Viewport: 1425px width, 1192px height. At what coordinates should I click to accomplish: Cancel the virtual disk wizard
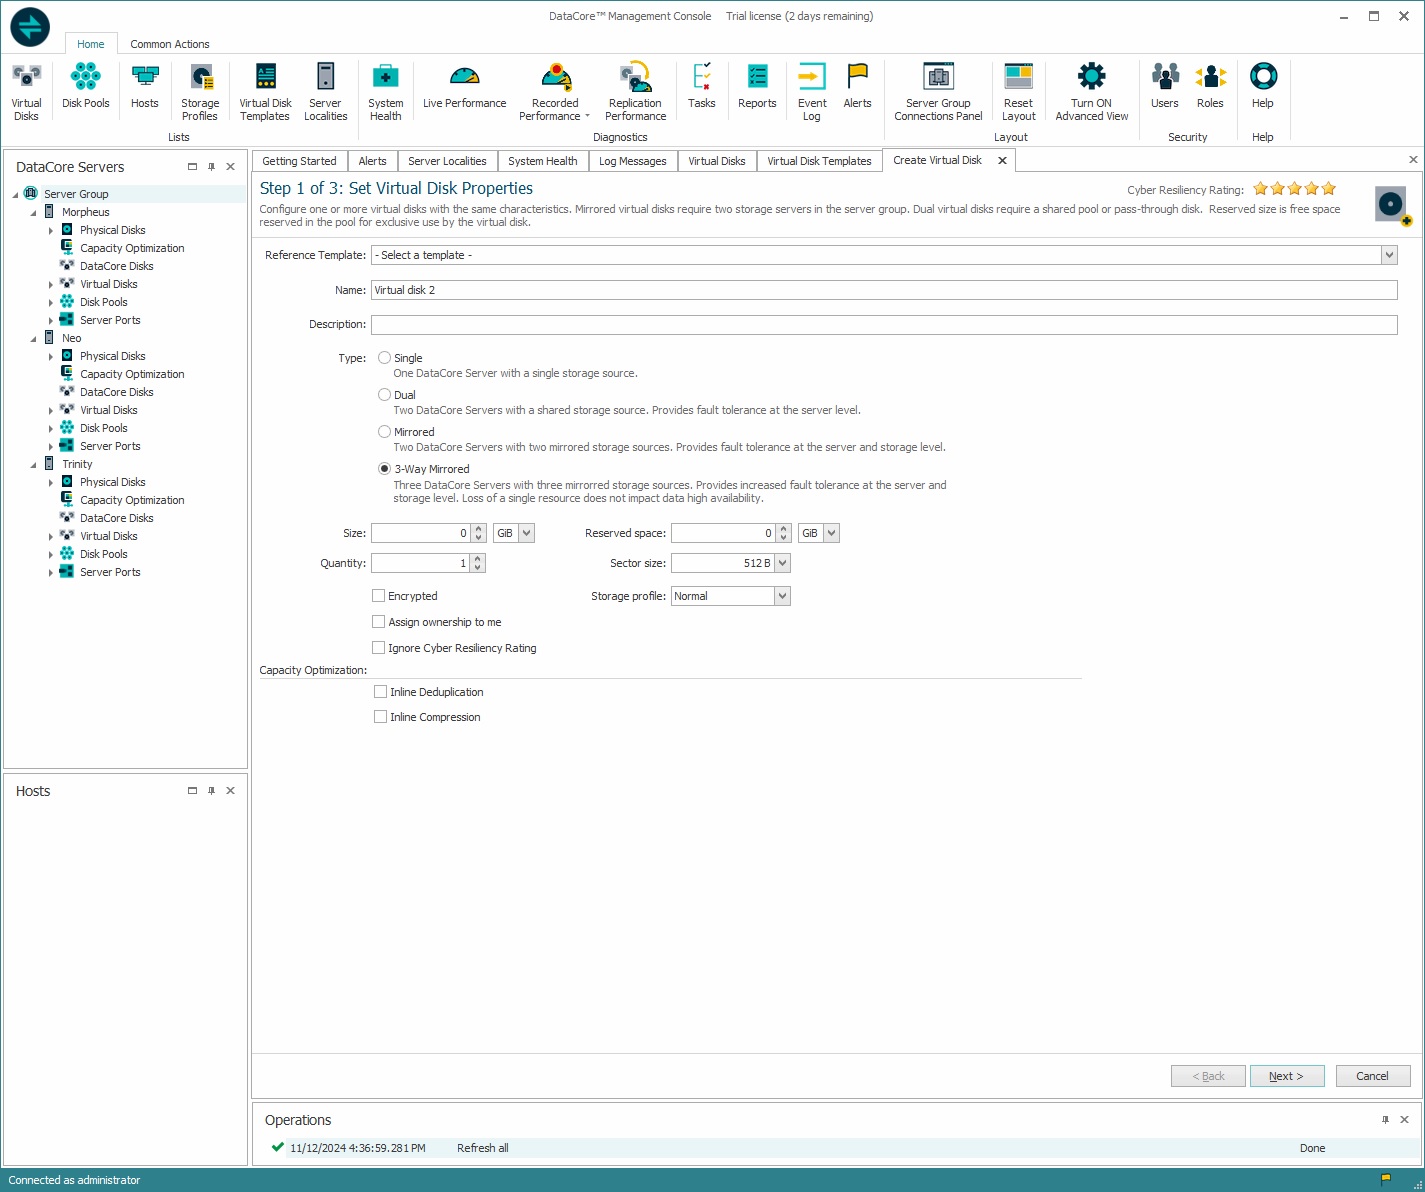click(x=1372, y=1076)
